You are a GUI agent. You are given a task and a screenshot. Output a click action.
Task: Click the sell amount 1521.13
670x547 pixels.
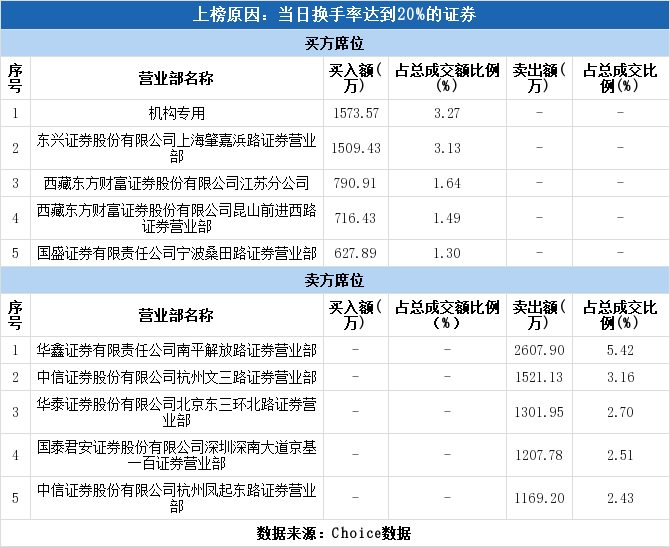click(x=539, y=377)
